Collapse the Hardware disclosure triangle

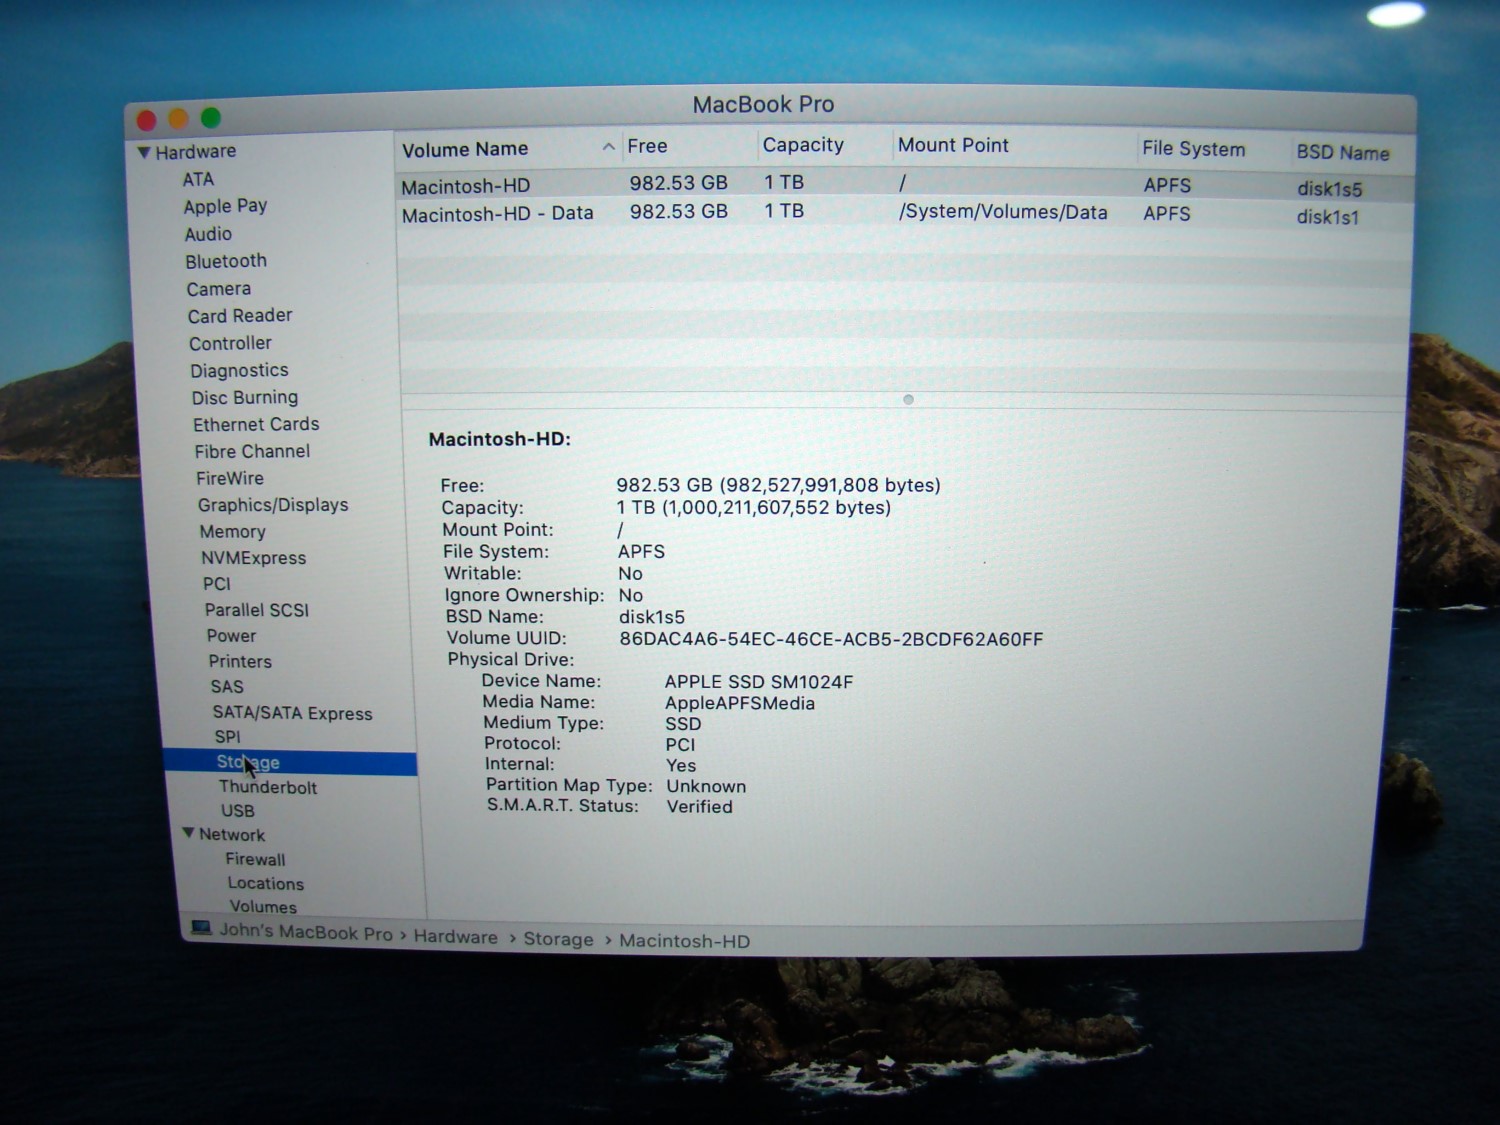144,152
